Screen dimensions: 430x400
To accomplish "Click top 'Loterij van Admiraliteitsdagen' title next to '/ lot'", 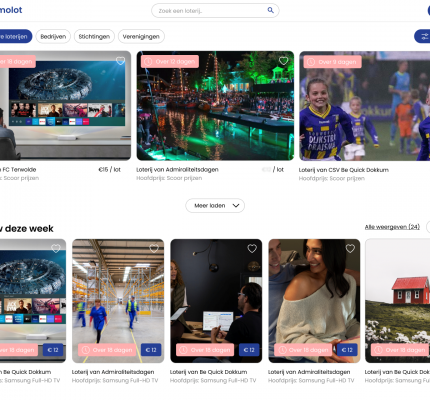I will 177,170.
